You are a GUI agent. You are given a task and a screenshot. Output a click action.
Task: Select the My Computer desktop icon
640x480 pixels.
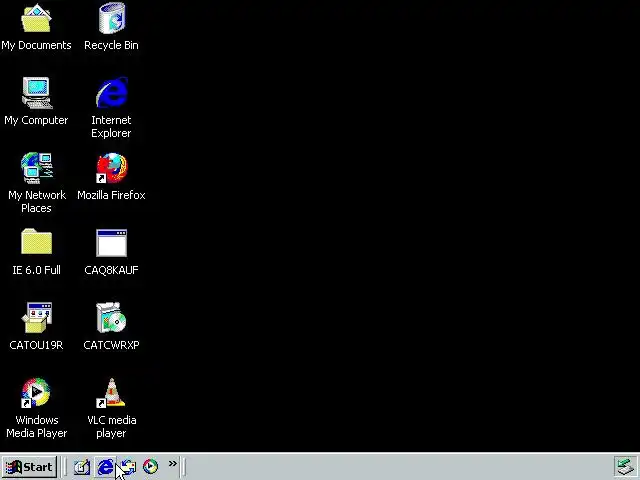(x=37, y=93)
